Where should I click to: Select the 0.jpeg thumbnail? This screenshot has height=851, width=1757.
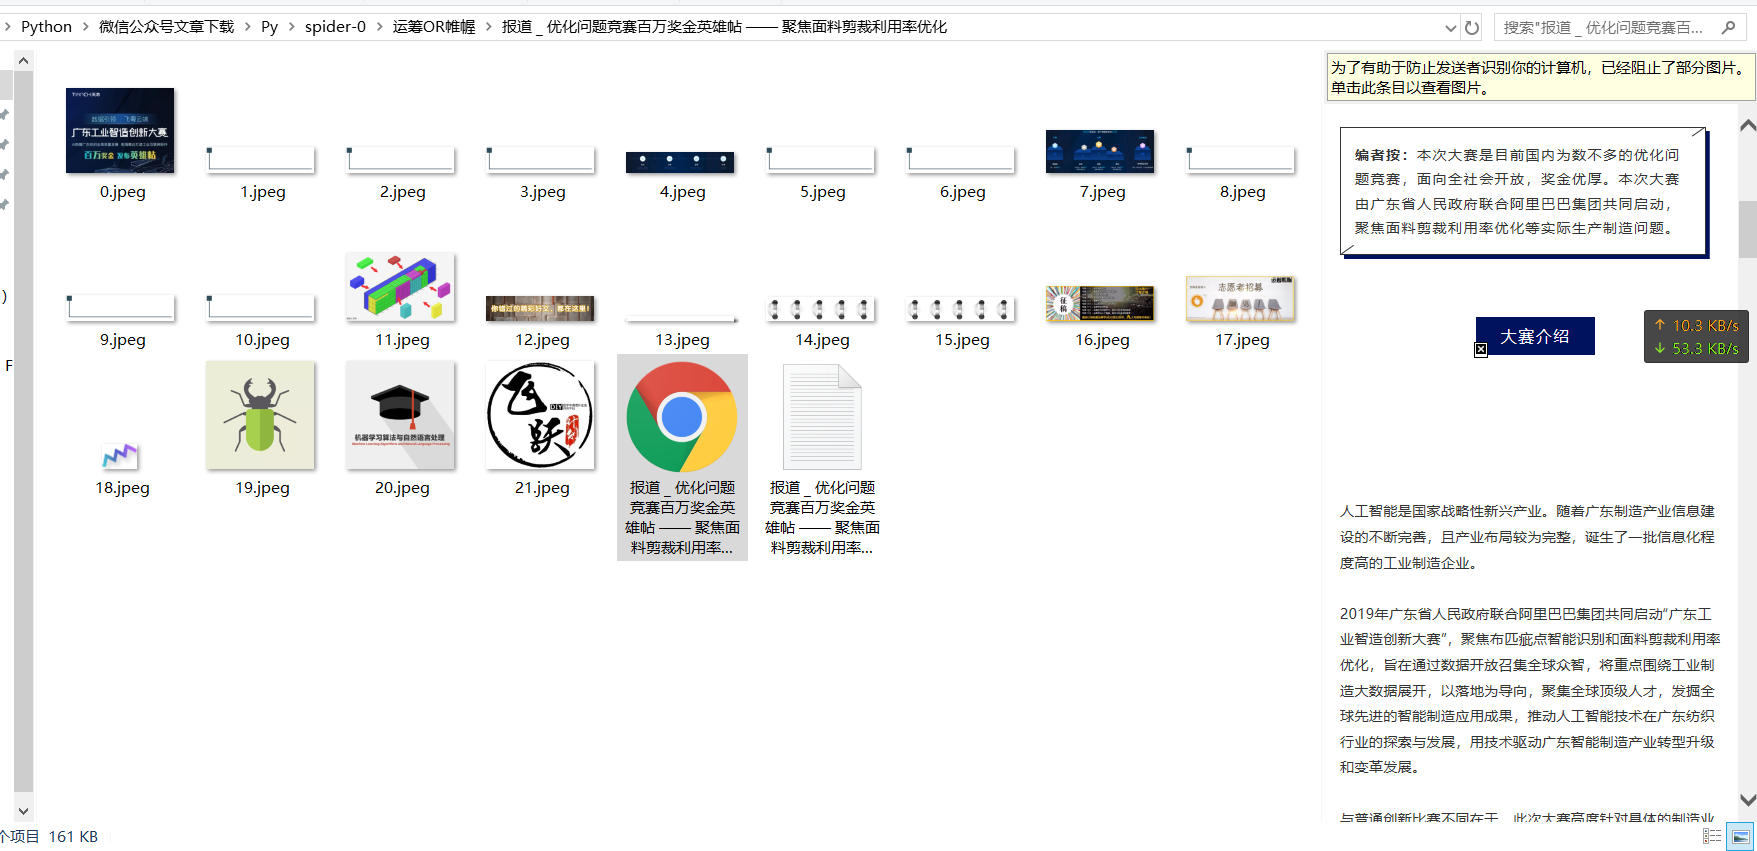[x=120, y=130]
